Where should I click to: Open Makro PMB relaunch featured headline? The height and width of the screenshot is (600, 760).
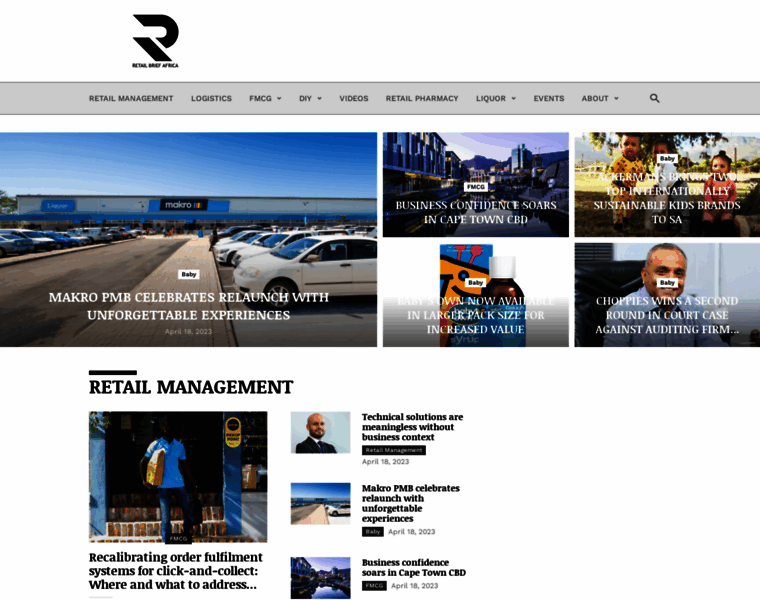click(188, 306)
